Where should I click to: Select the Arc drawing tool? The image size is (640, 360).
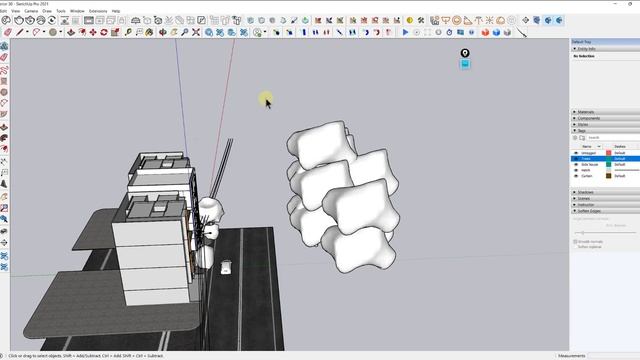click(x=36, y=32)
